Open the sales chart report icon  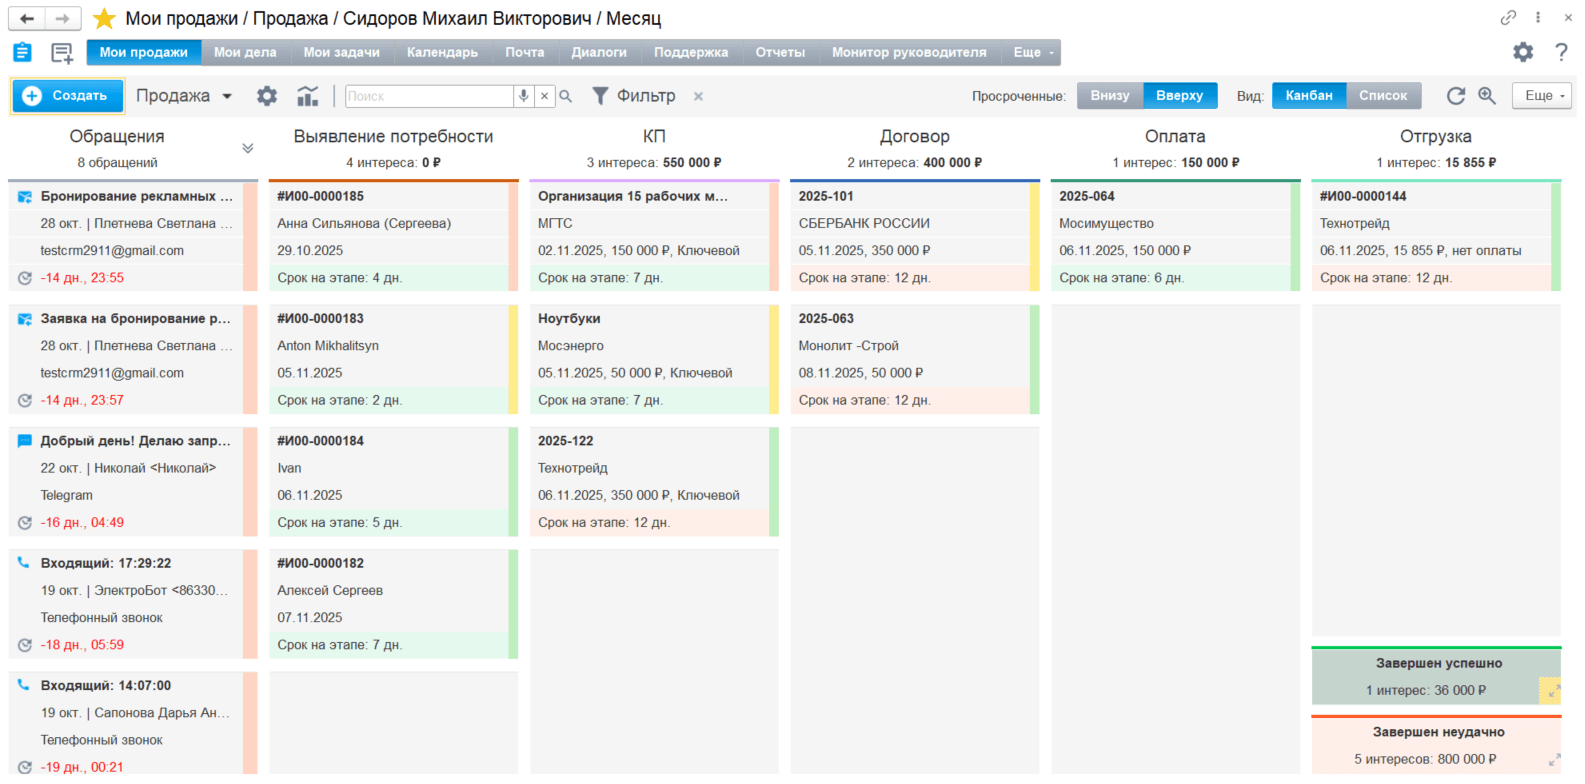click(x=308, y=96)
